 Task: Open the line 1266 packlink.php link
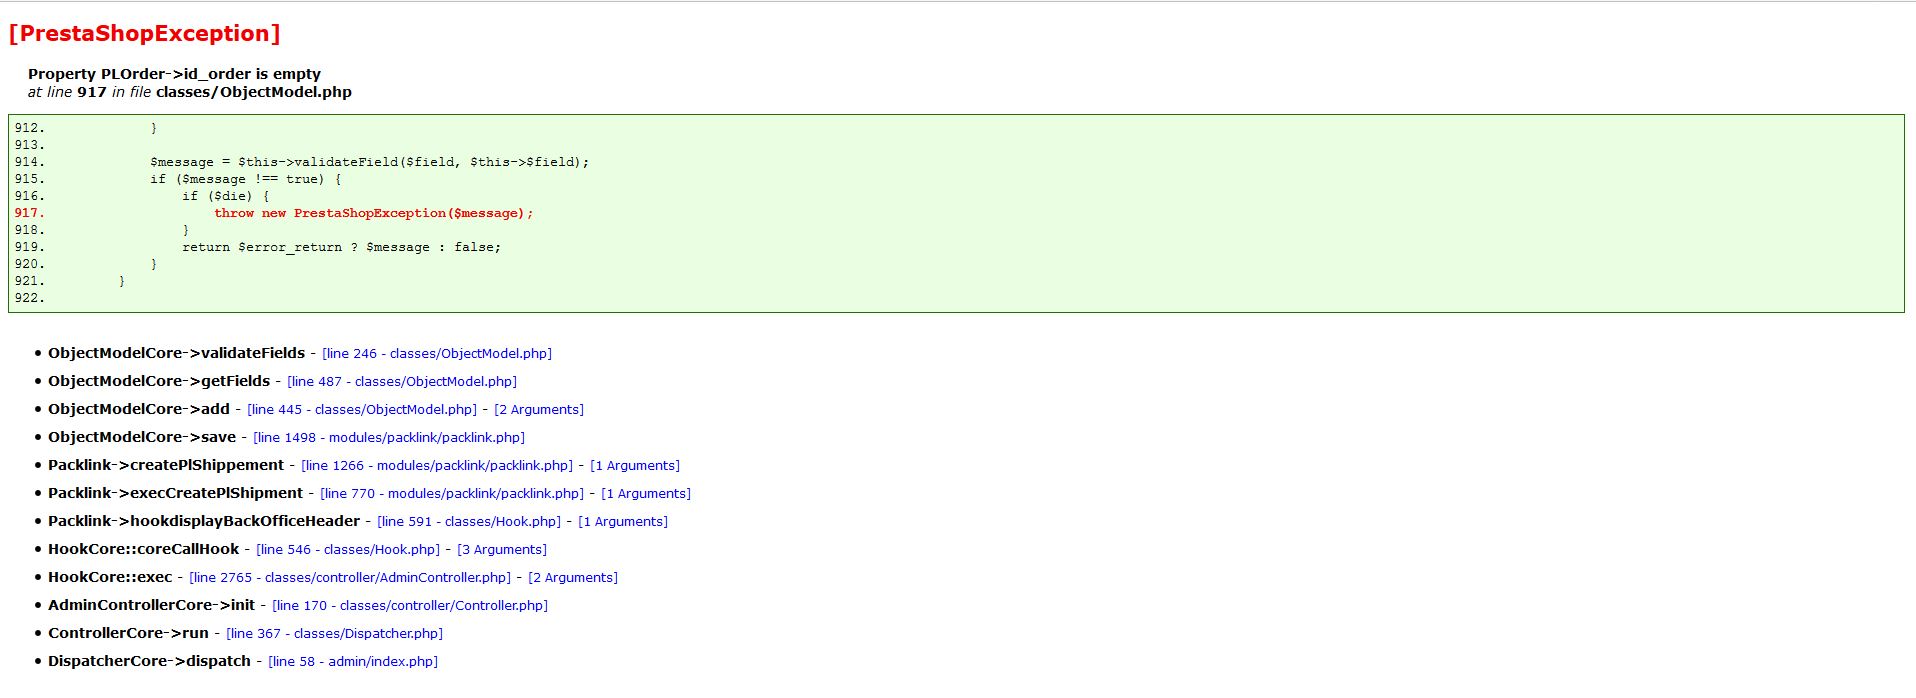437,465
